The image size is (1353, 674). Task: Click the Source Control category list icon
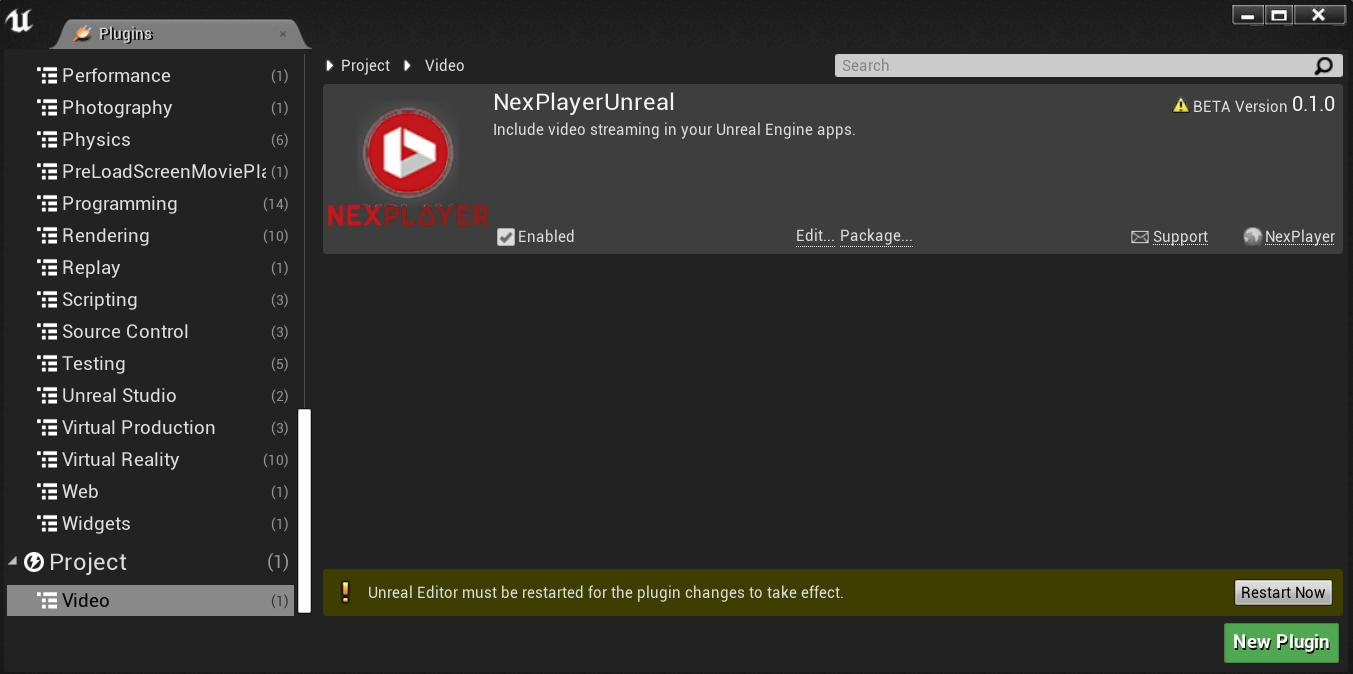pos(47,332)
